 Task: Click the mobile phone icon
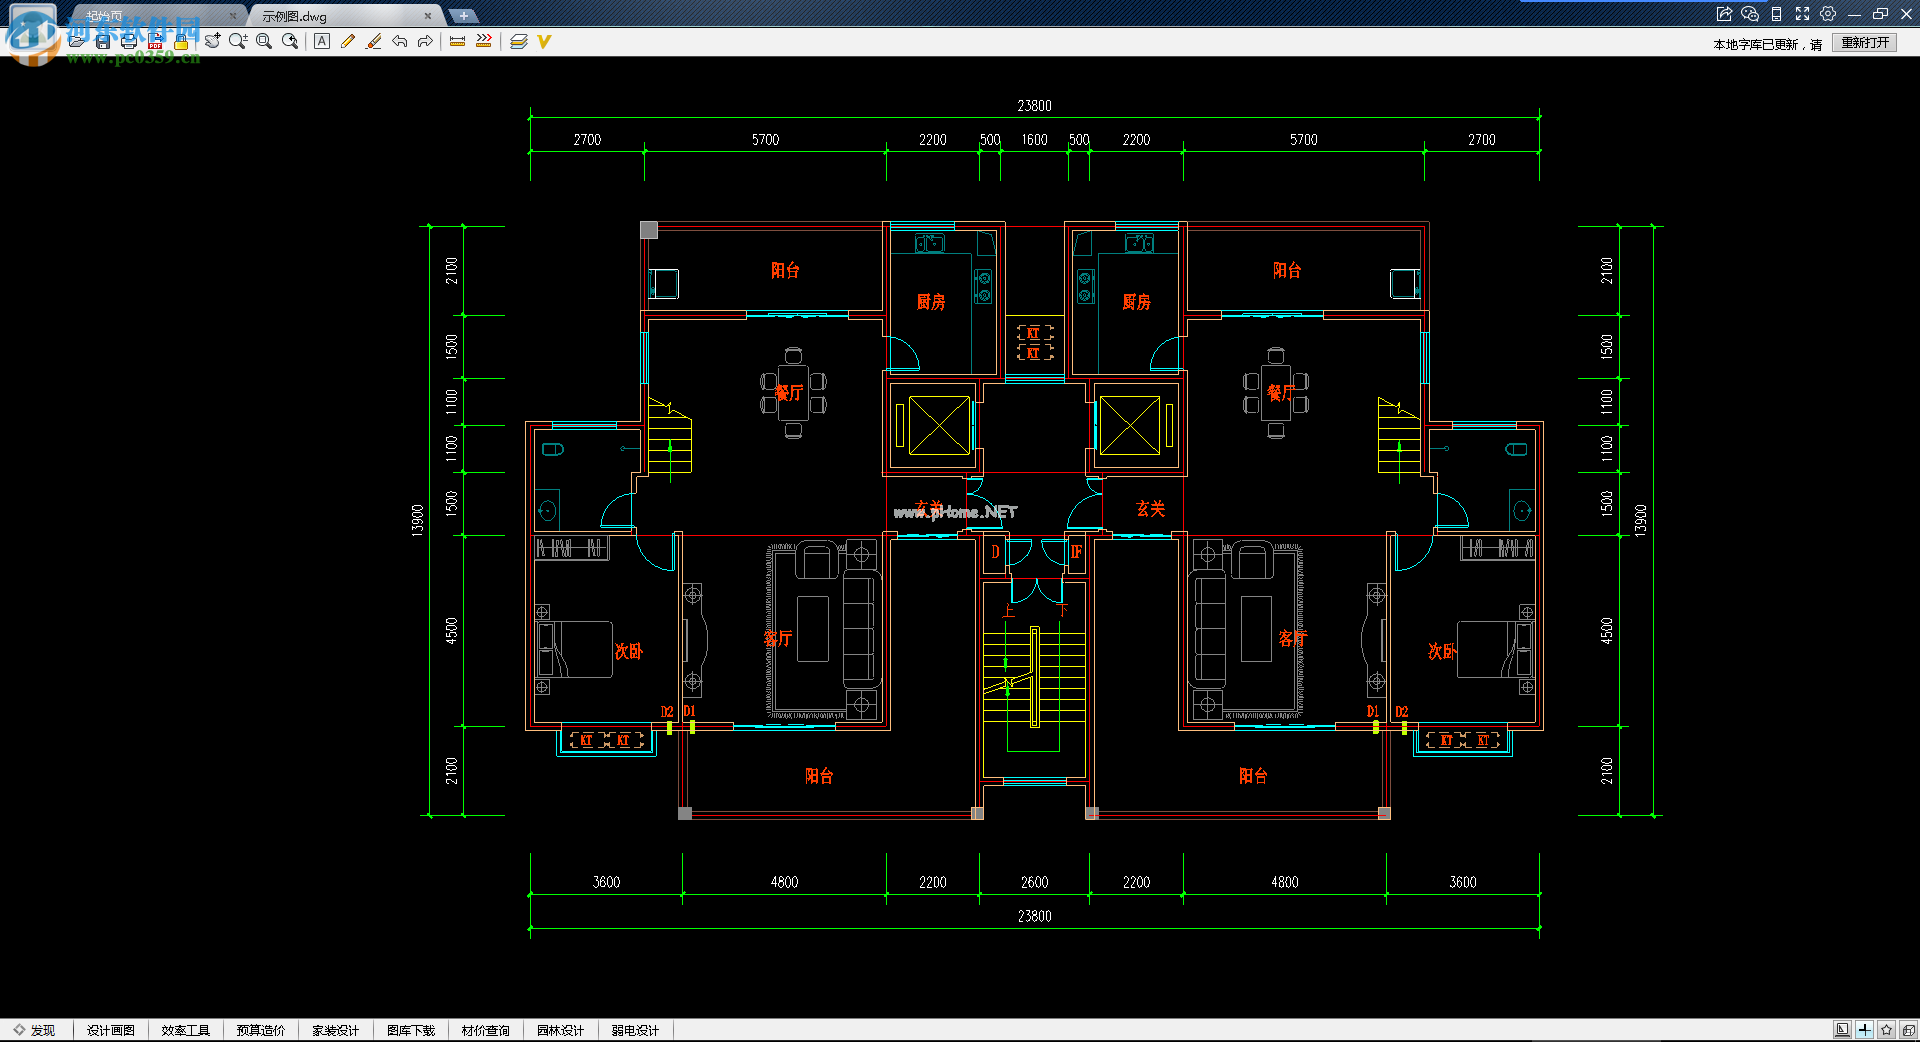point(1776,14)
